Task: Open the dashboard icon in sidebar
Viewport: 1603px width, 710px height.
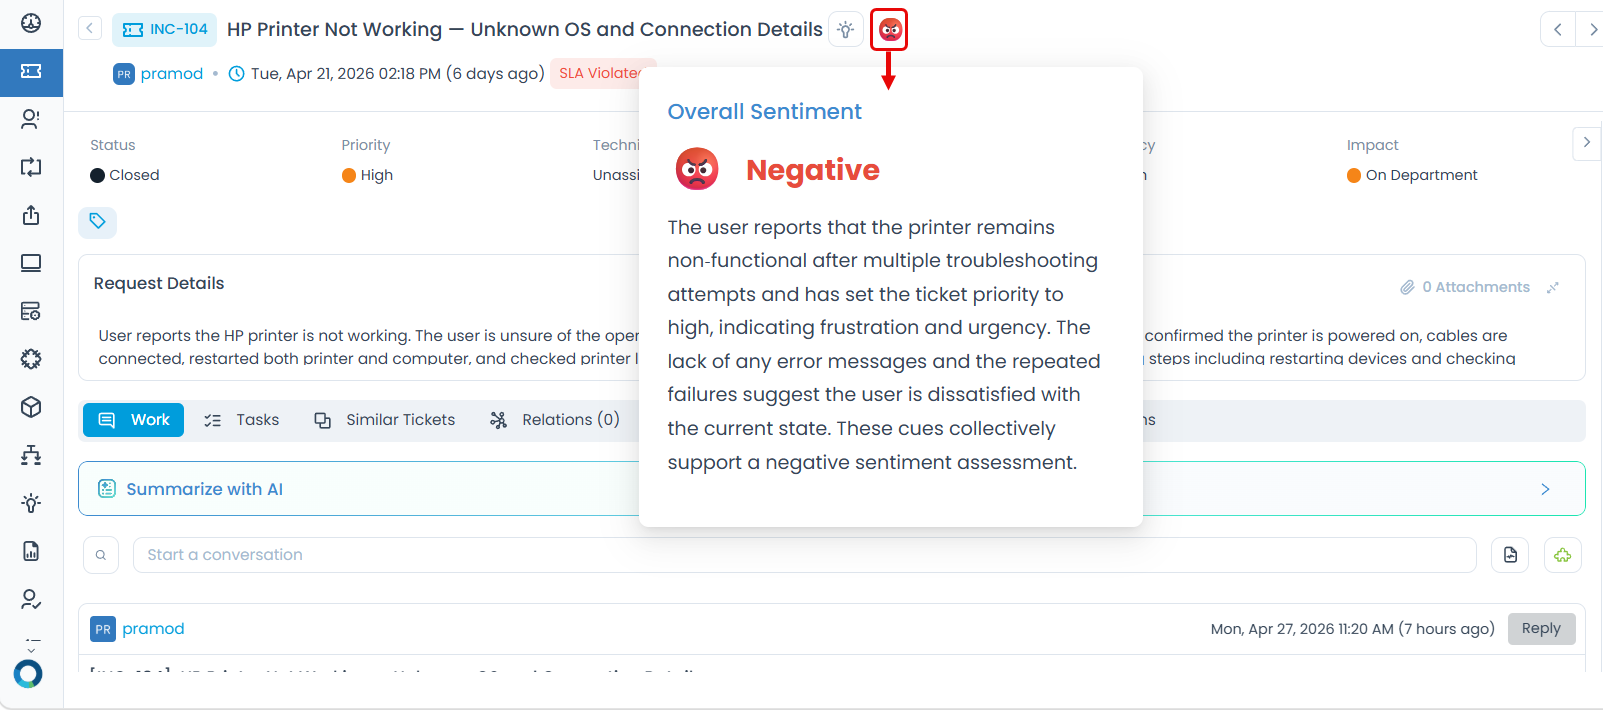Action: pos(31,23)
